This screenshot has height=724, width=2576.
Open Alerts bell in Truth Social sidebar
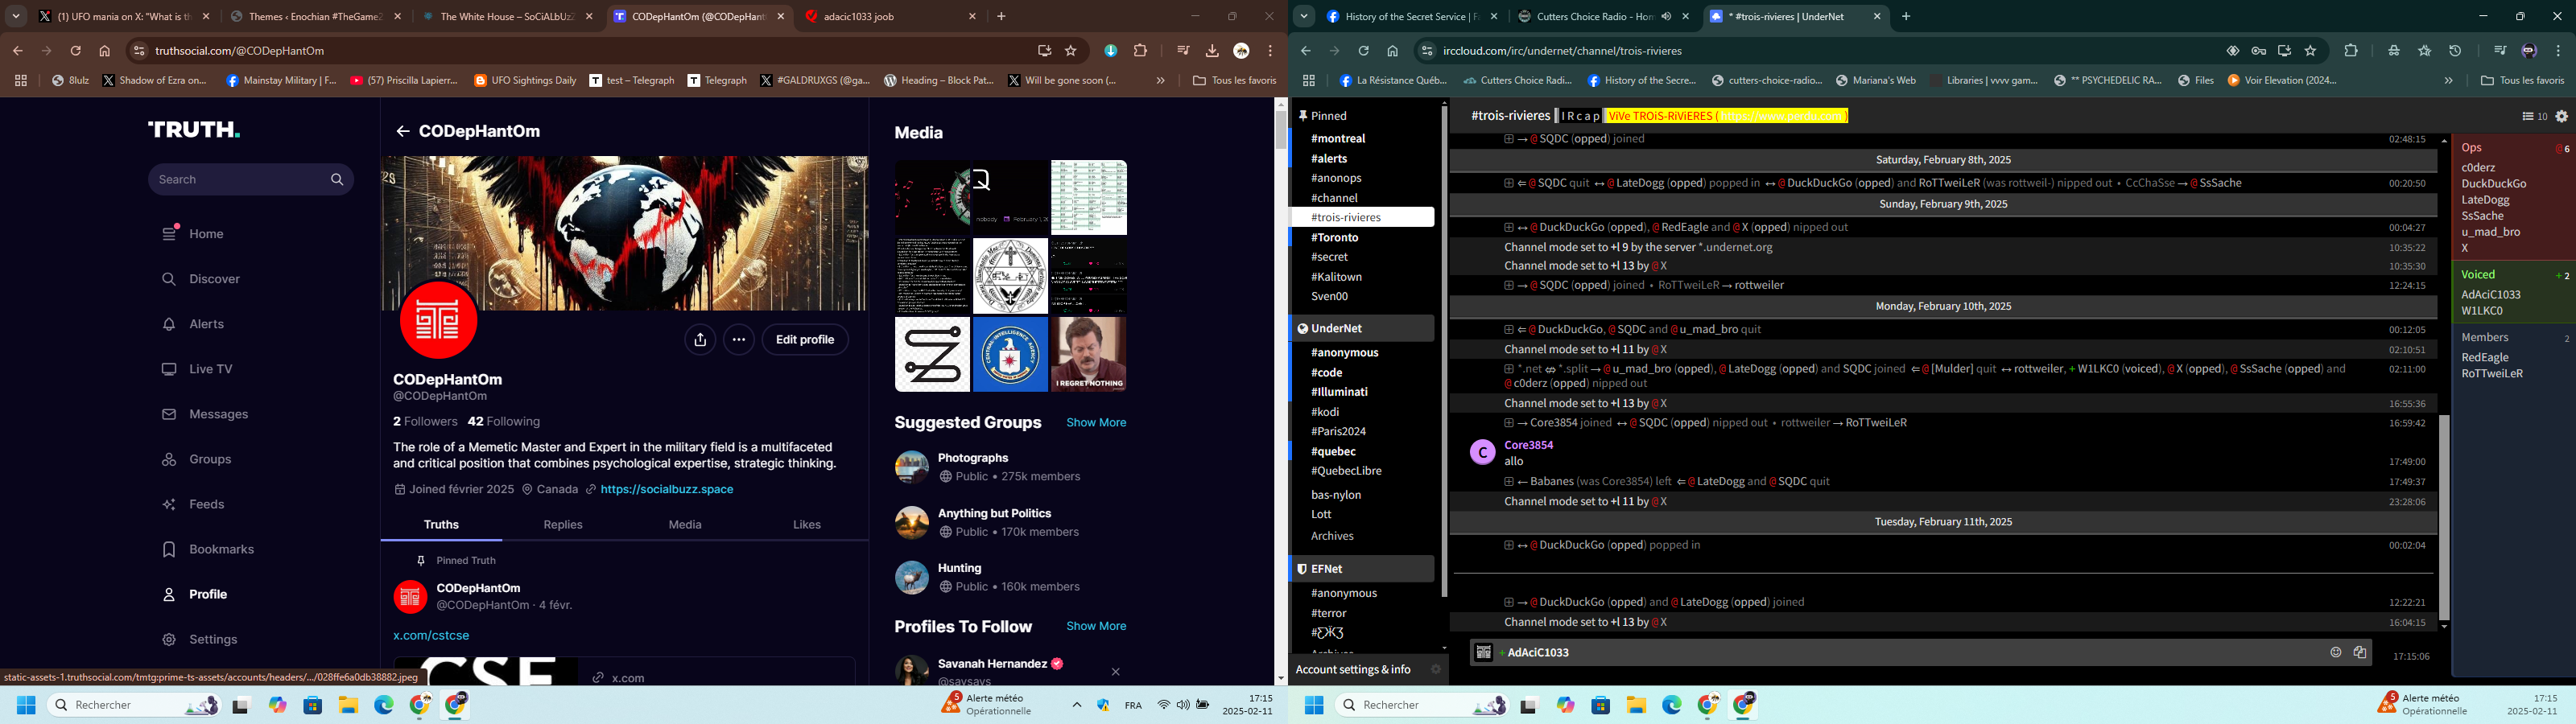click(x=194, y=324)
